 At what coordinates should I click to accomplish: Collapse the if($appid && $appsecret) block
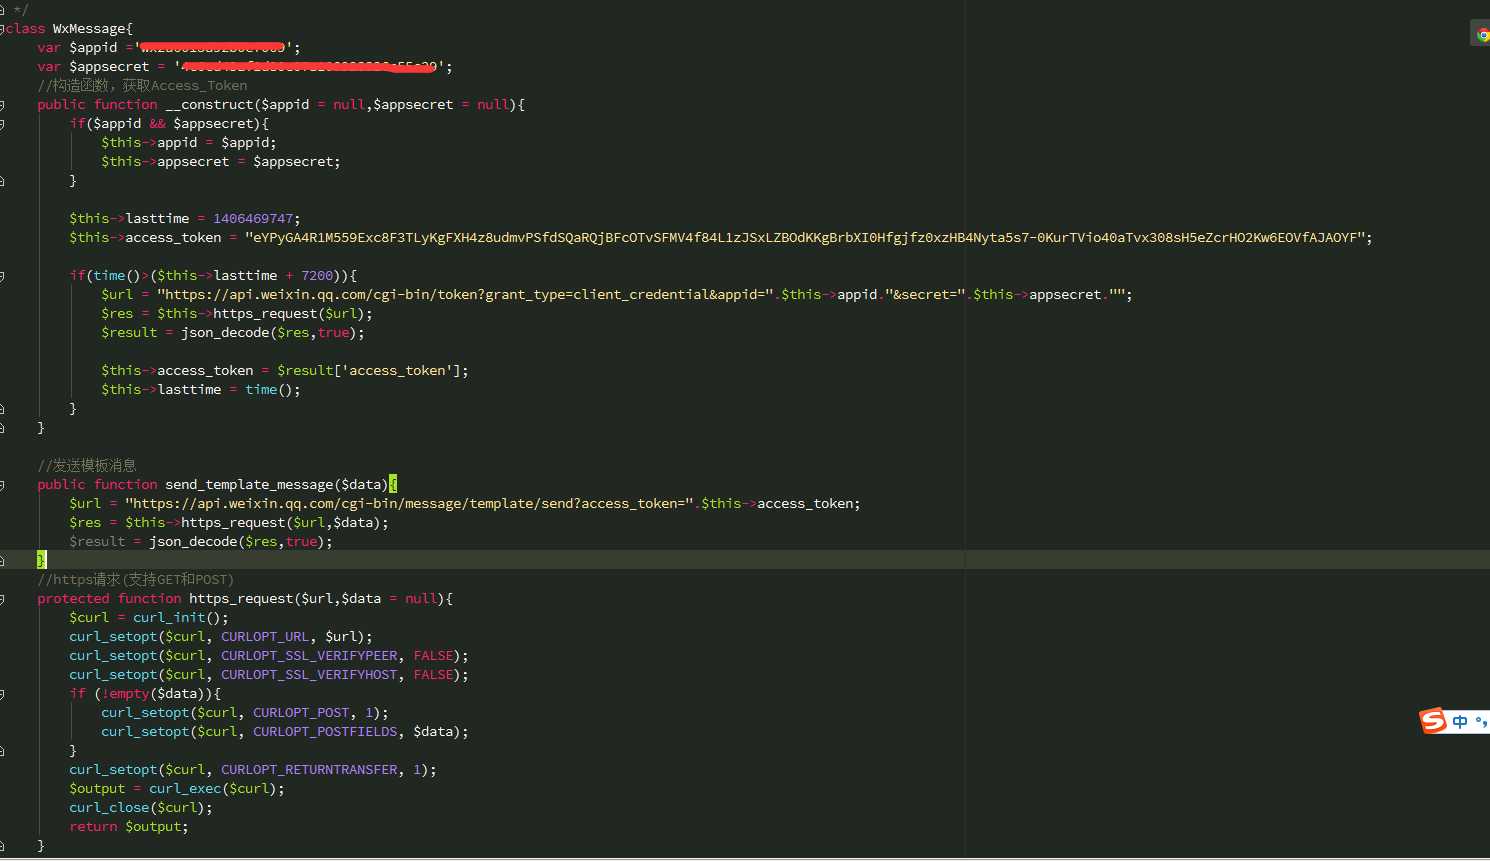pyautogui.click(x=3, y=124)
